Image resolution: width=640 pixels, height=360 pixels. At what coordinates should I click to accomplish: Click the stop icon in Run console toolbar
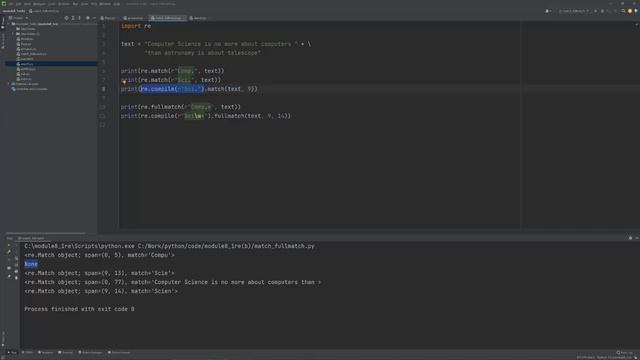[9, 259]
